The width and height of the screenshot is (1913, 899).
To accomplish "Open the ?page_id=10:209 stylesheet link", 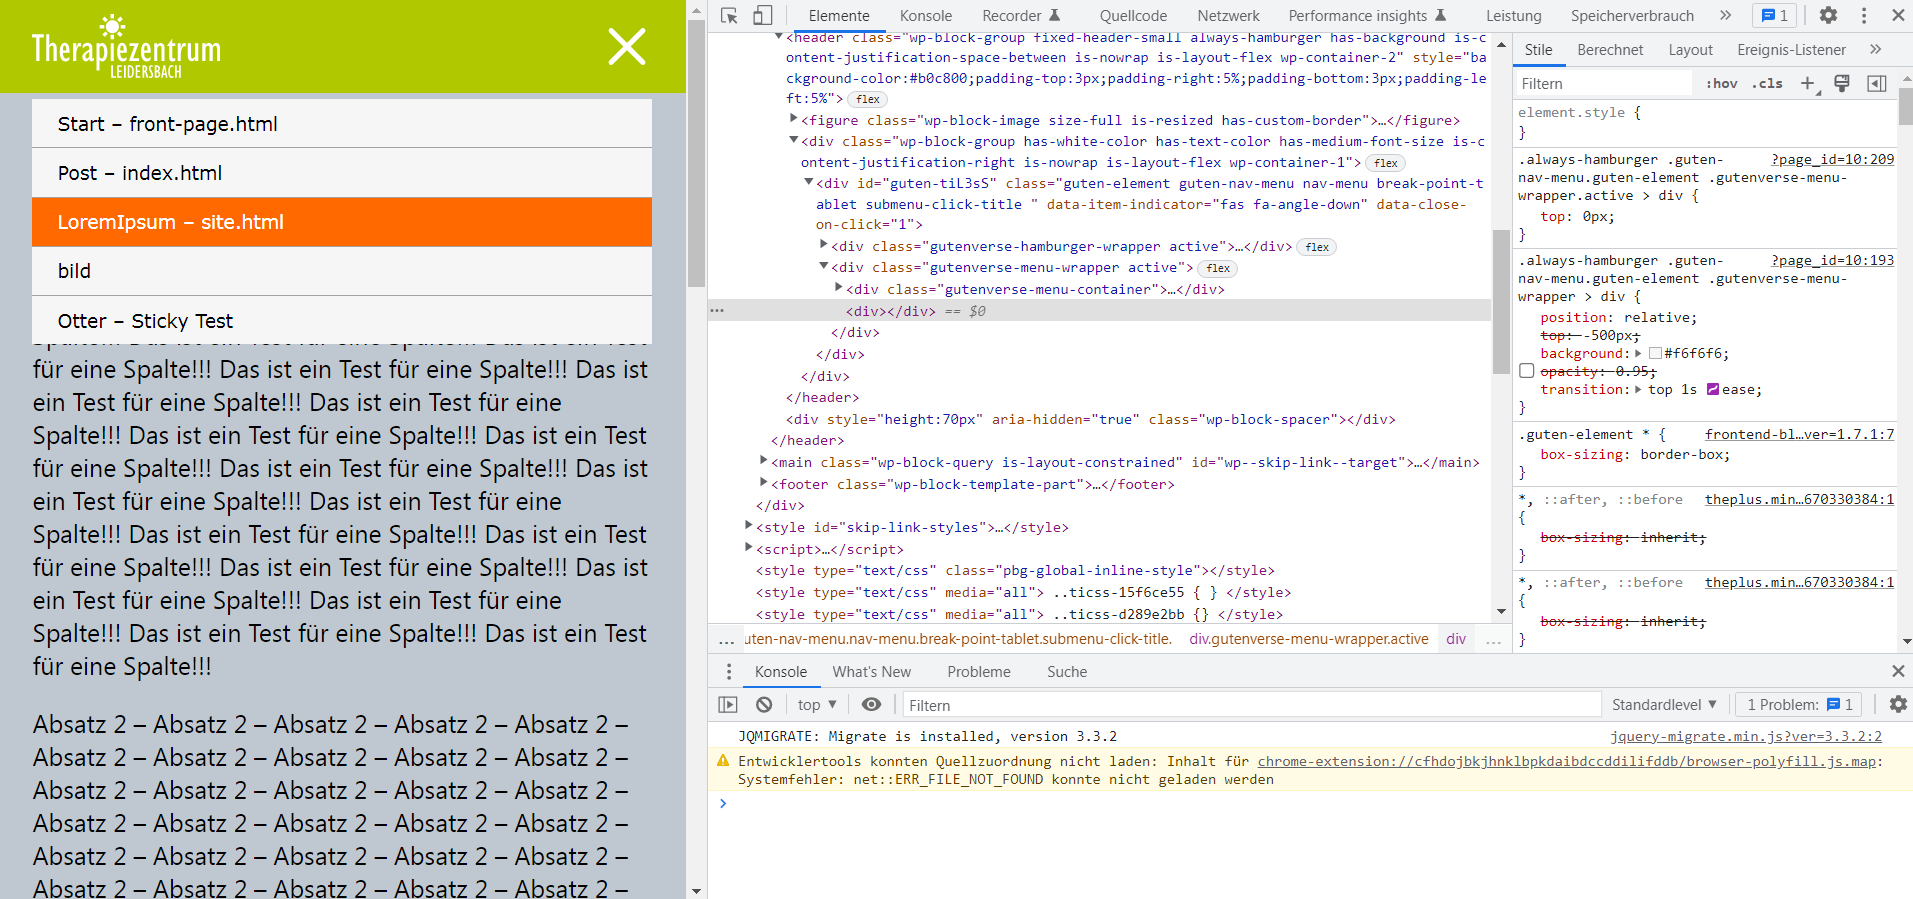I will 1833,159.
